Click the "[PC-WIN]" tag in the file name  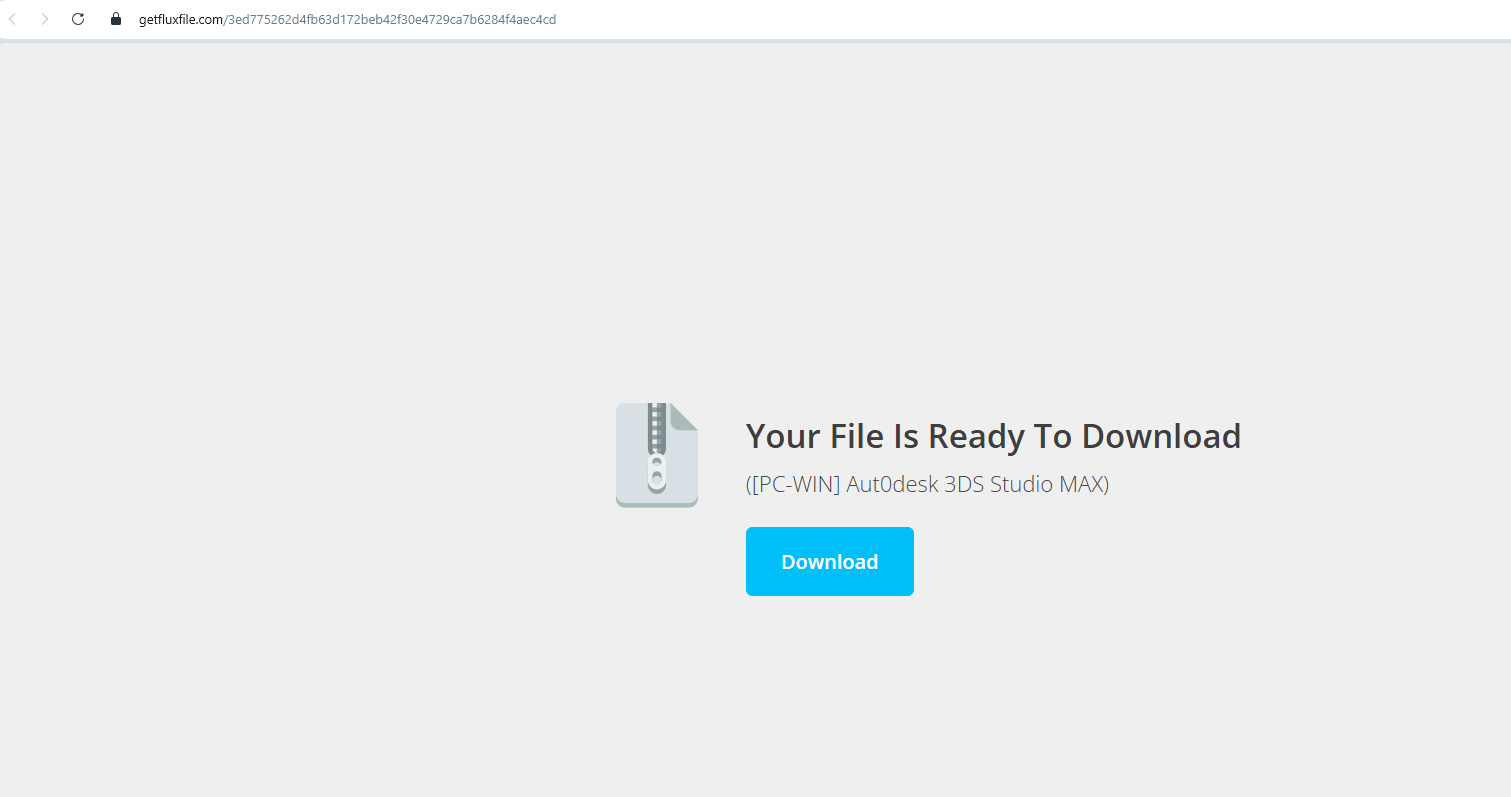(x=793, y=484)
